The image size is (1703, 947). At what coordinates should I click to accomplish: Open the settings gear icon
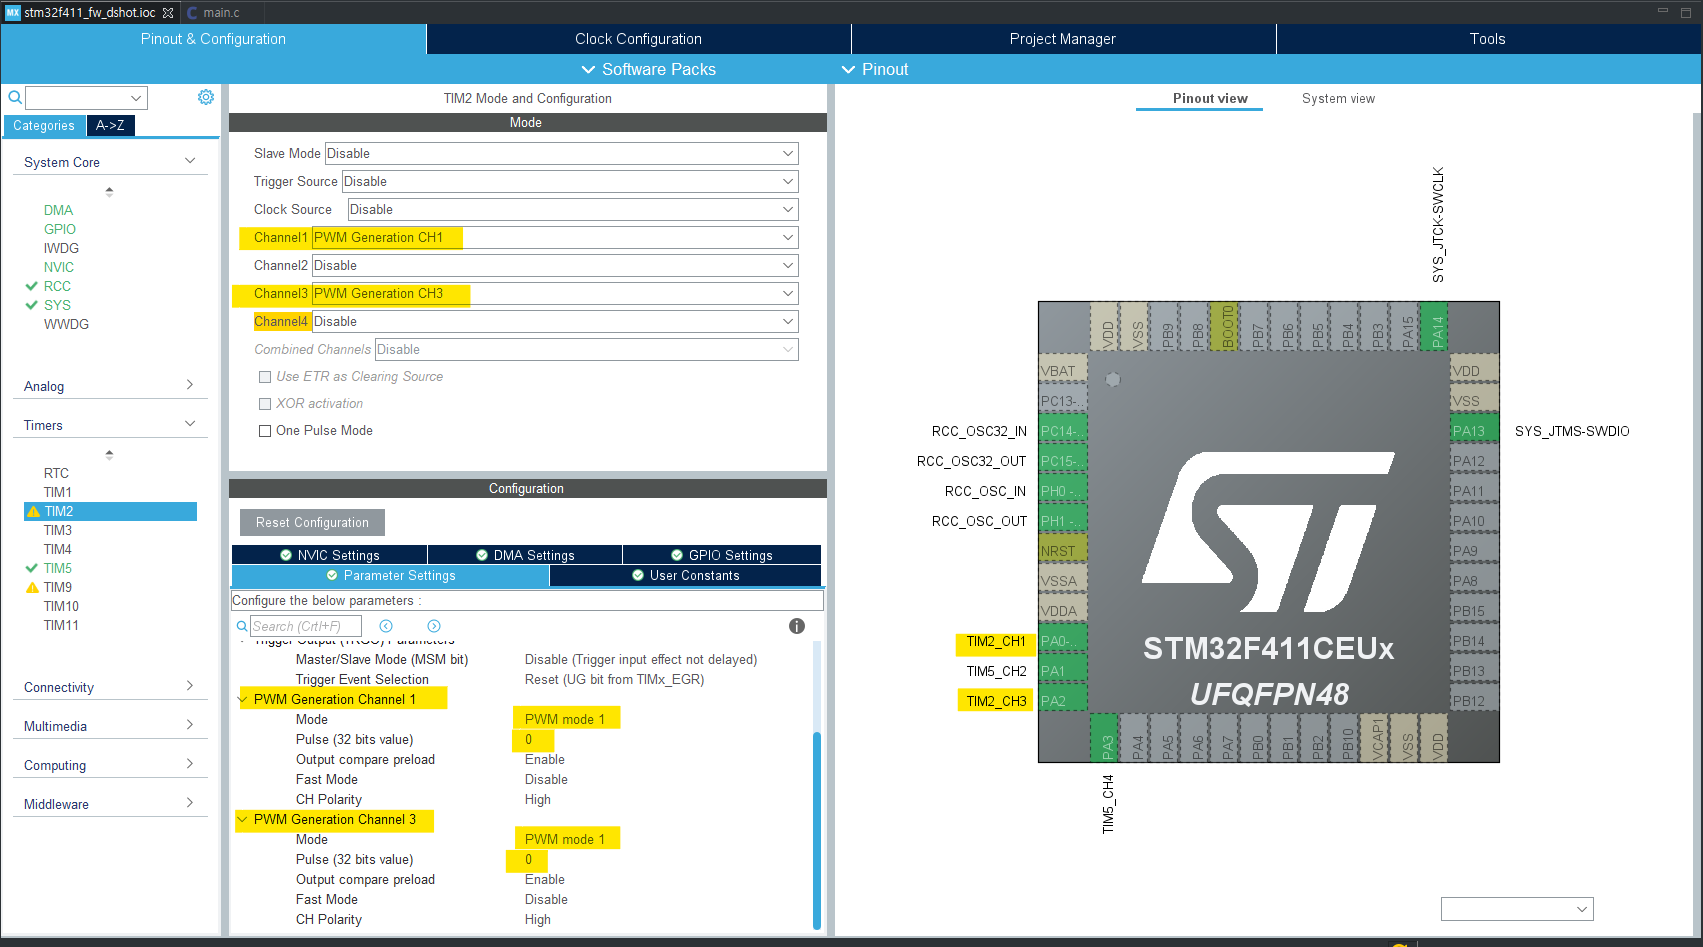click(206, 97)
